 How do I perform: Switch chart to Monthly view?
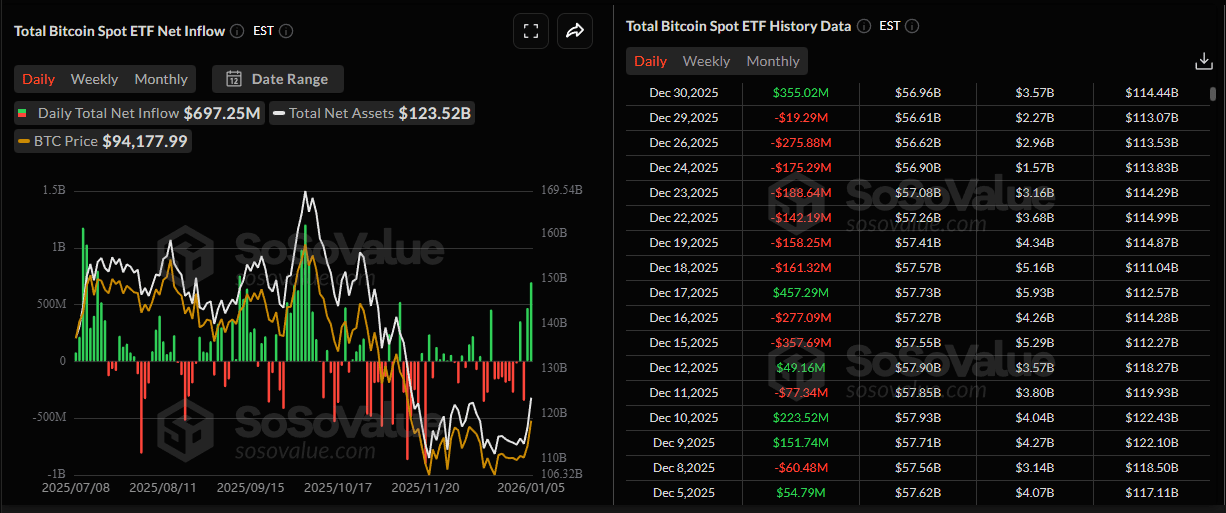[x=161, y=79]
